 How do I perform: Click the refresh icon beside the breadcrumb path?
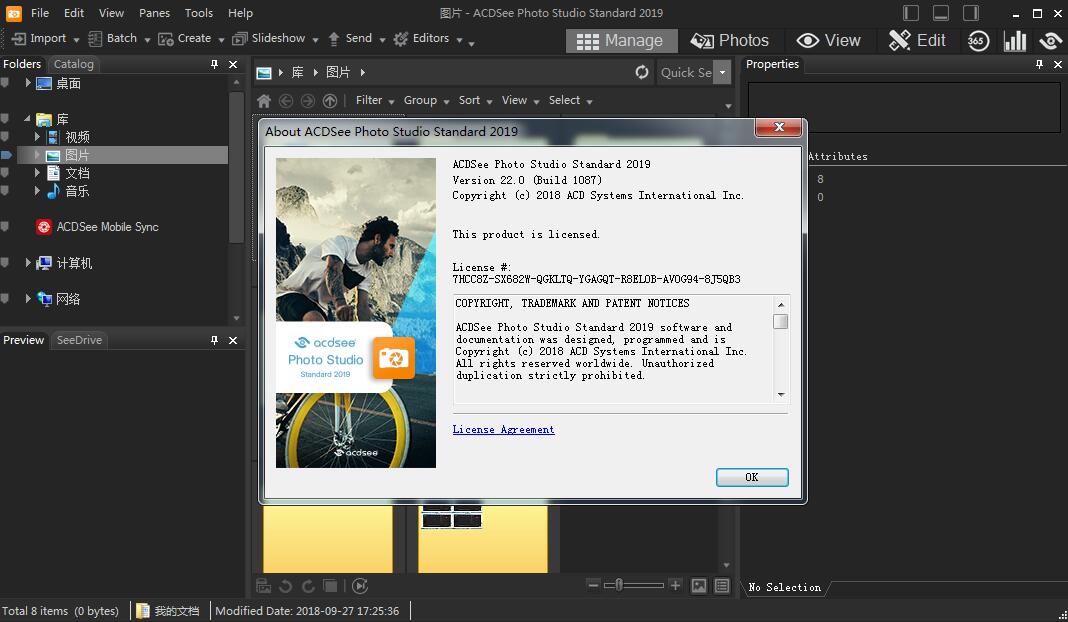click(641, 72)
